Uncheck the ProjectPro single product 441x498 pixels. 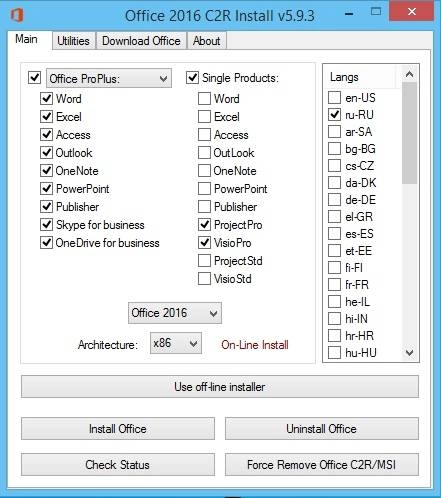pyautogui.click(x=204, y=224)
